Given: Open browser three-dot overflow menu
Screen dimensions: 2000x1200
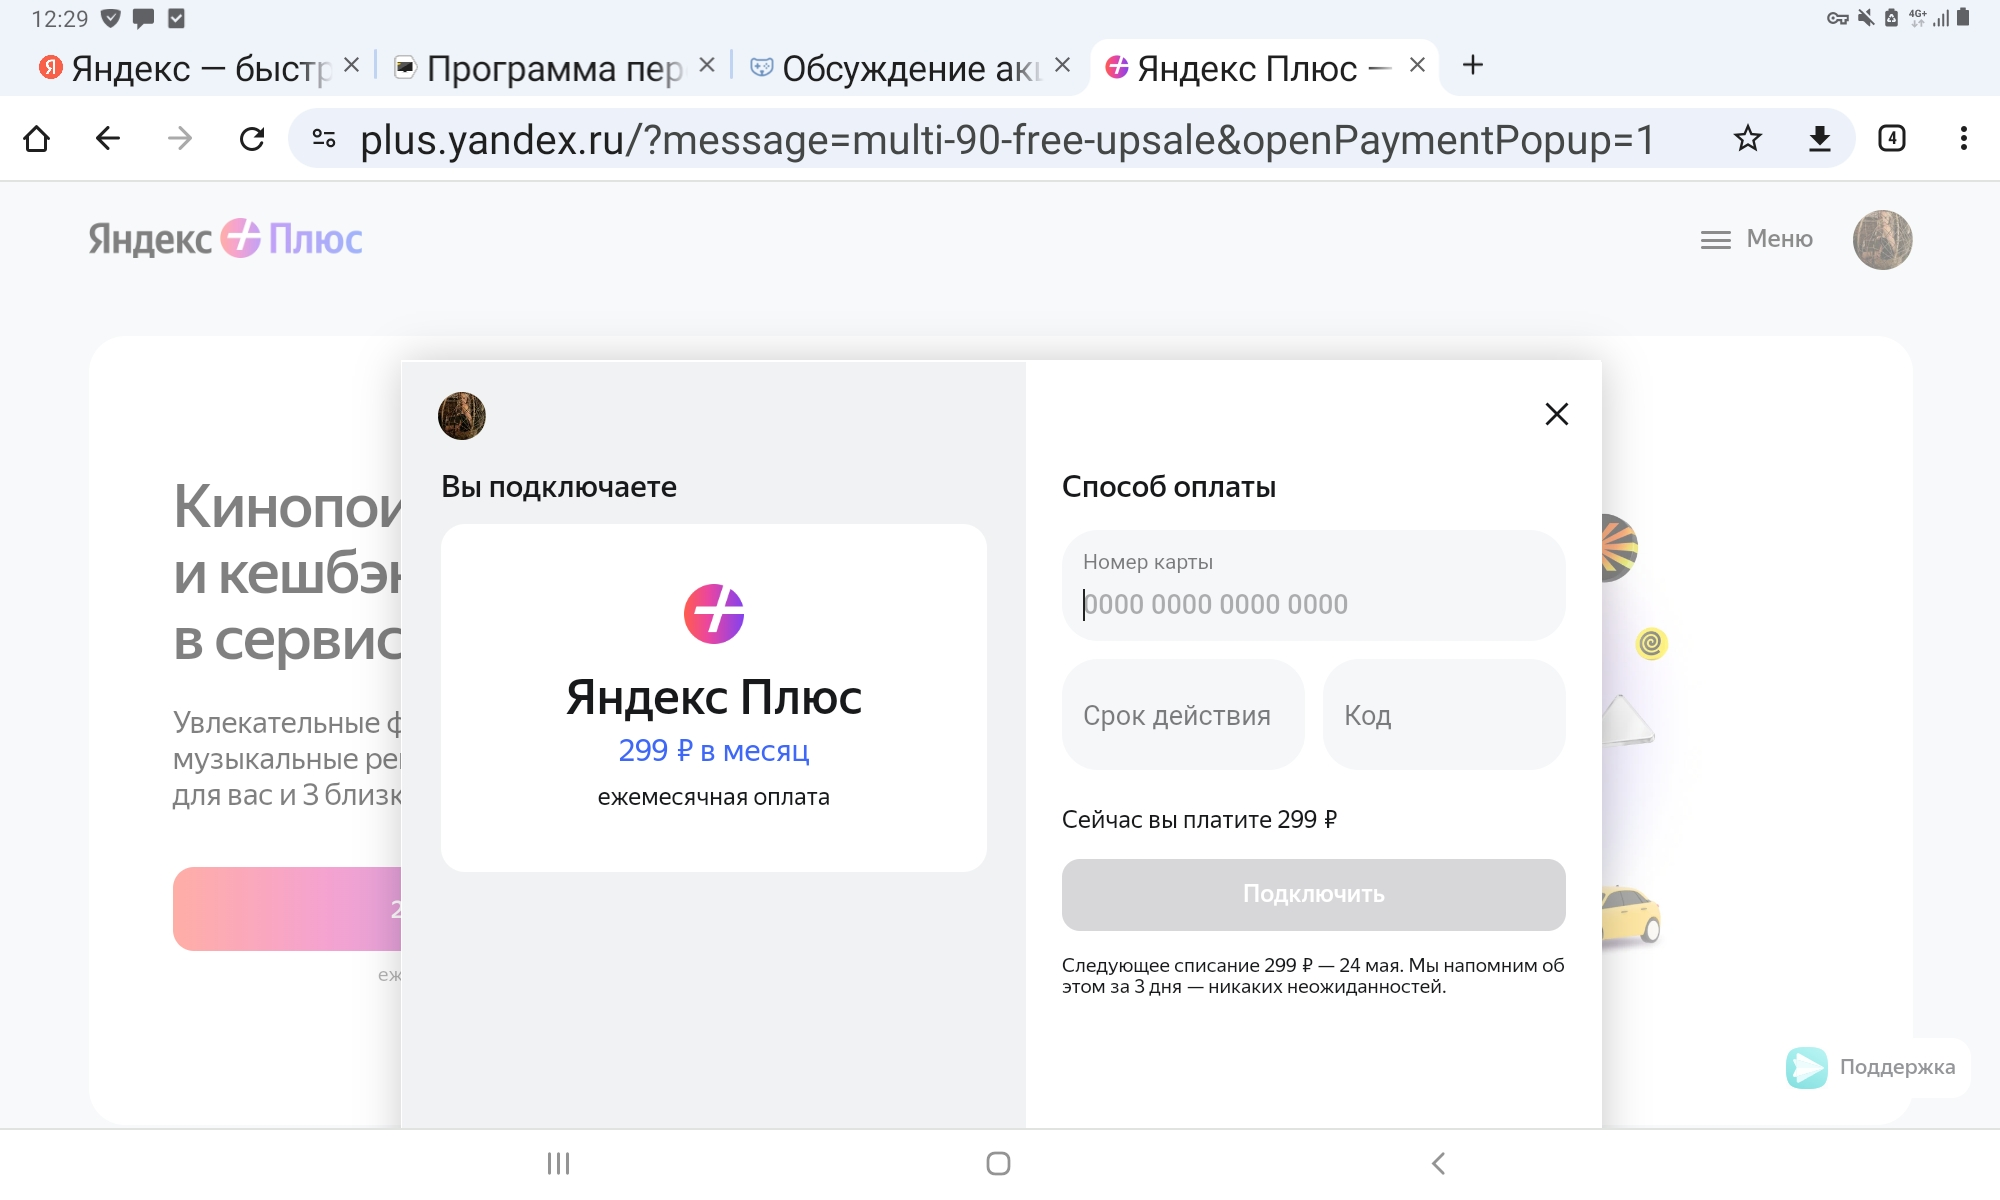Looking at the screenshot, I should pyautogui.click(x=1963, y=138).
